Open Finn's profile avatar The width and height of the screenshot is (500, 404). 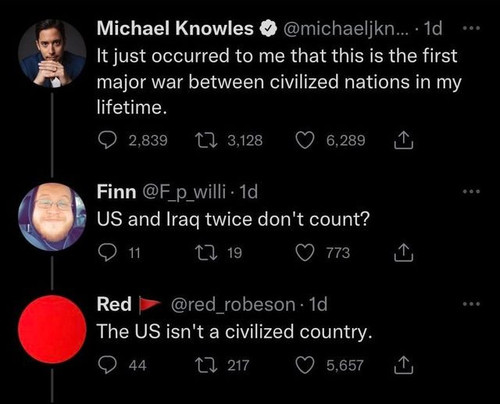tap(52, 217)
